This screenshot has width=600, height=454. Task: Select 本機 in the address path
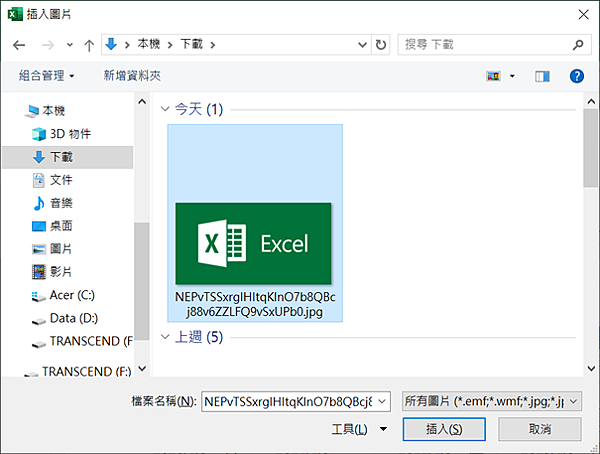coord(149,44)
